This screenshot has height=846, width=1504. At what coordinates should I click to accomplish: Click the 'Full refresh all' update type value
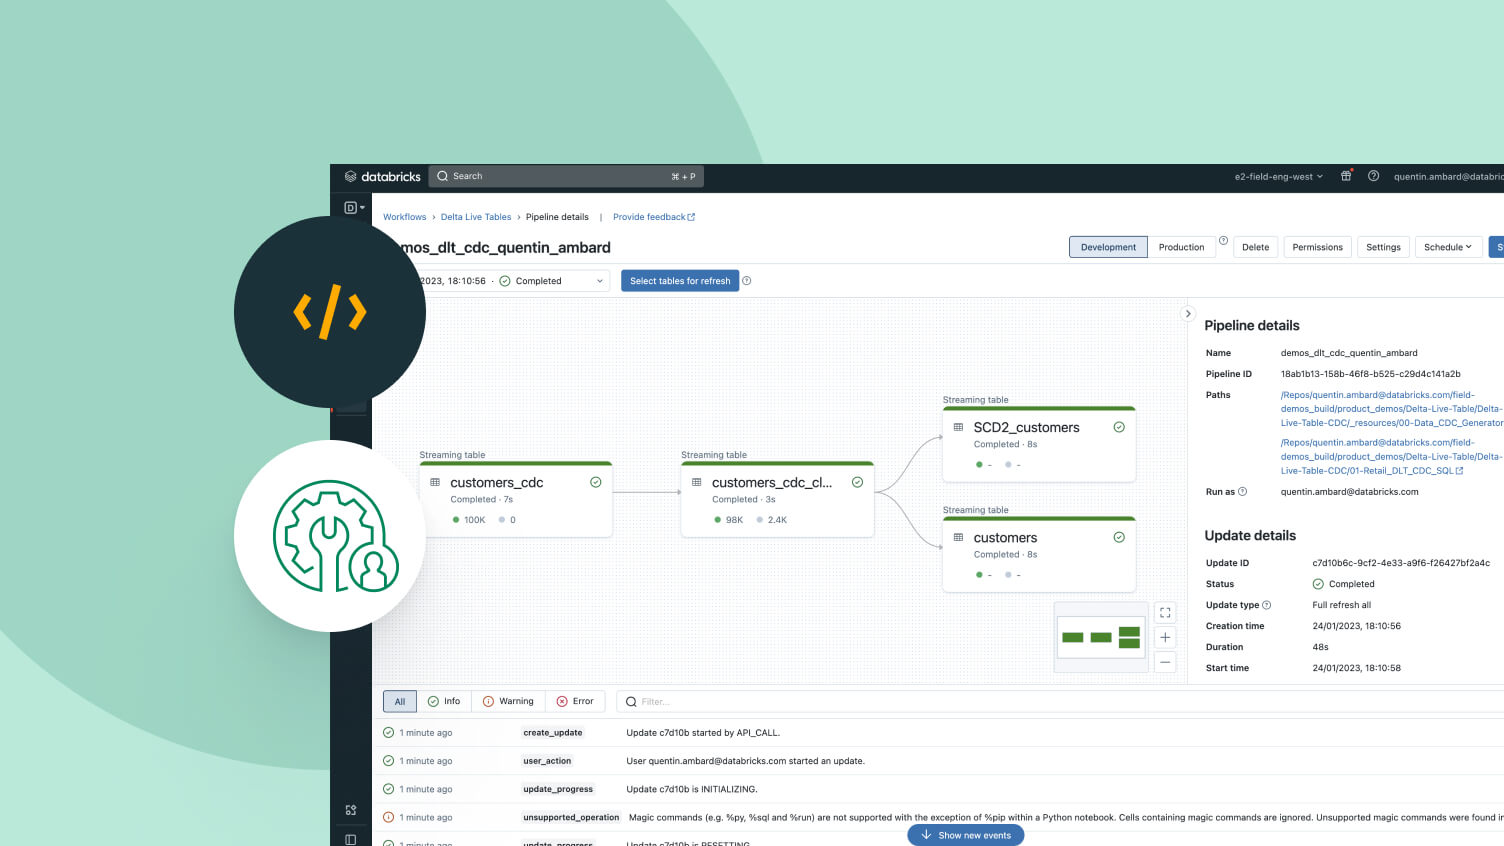(1341, 605)
